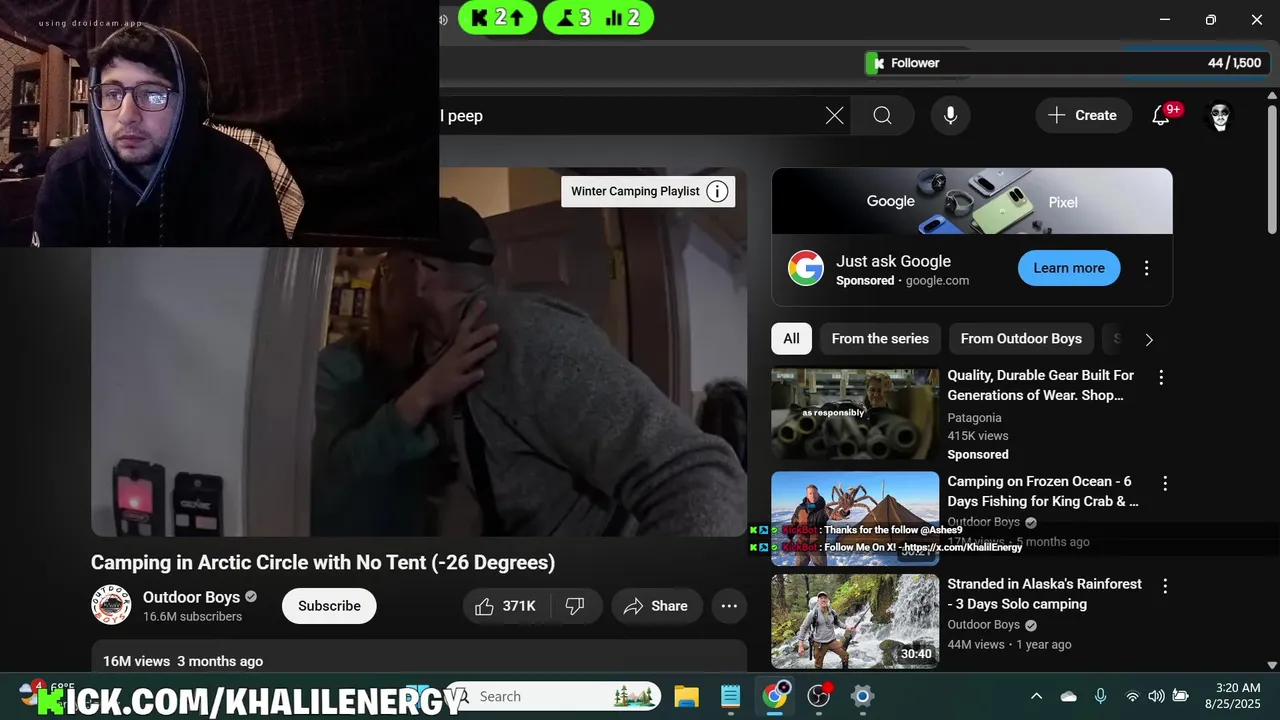
Task: Click the 16.6M subscribers text
Action: (192, 617)
